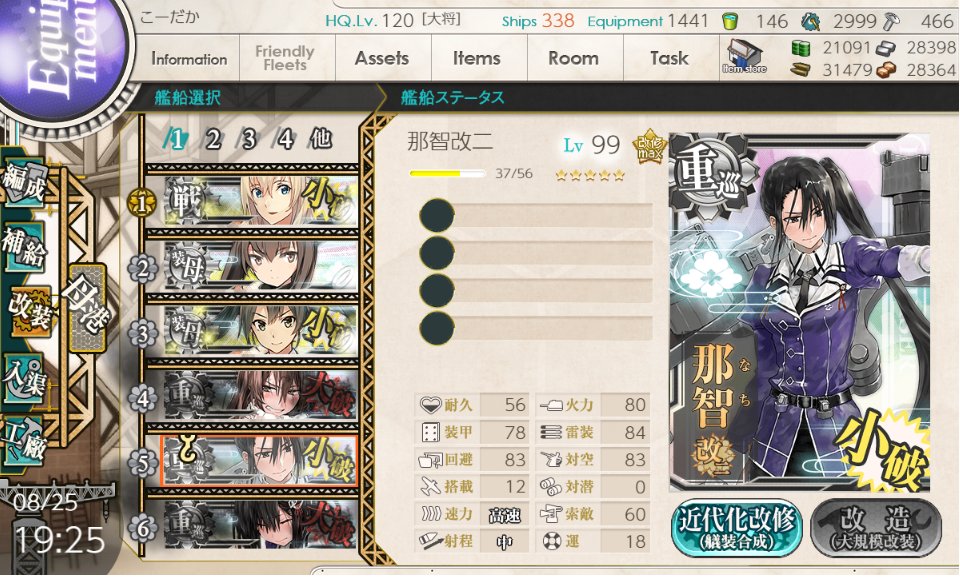Switch to fleet 3 tab

[x=248, y=140]
